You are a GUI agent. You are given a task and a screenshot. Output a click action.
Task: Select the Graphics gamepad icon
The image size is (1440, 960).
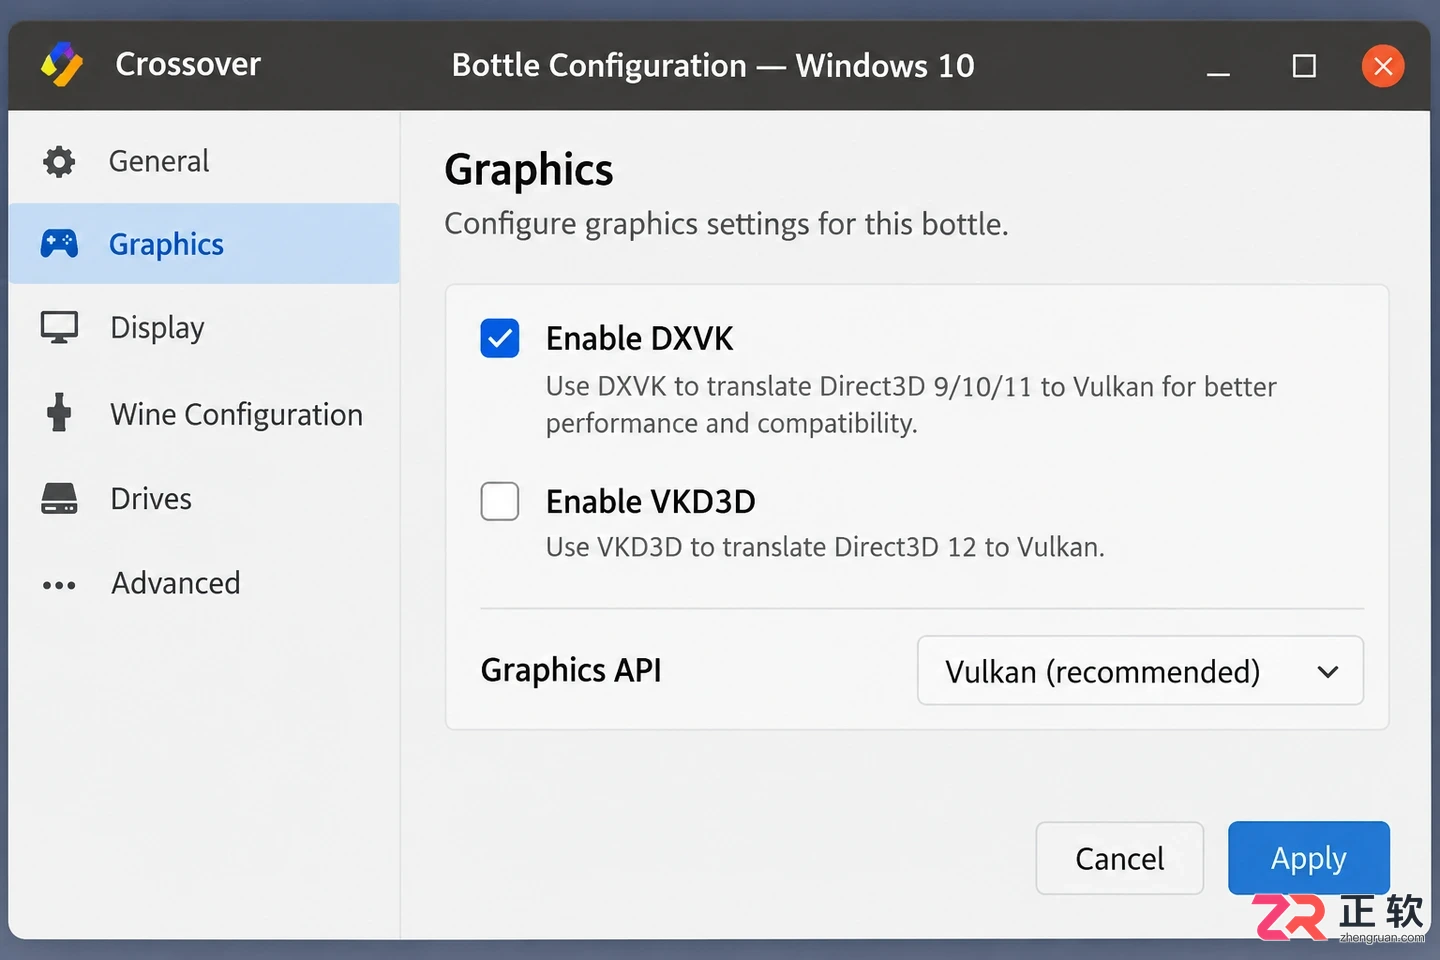[59, 243]
